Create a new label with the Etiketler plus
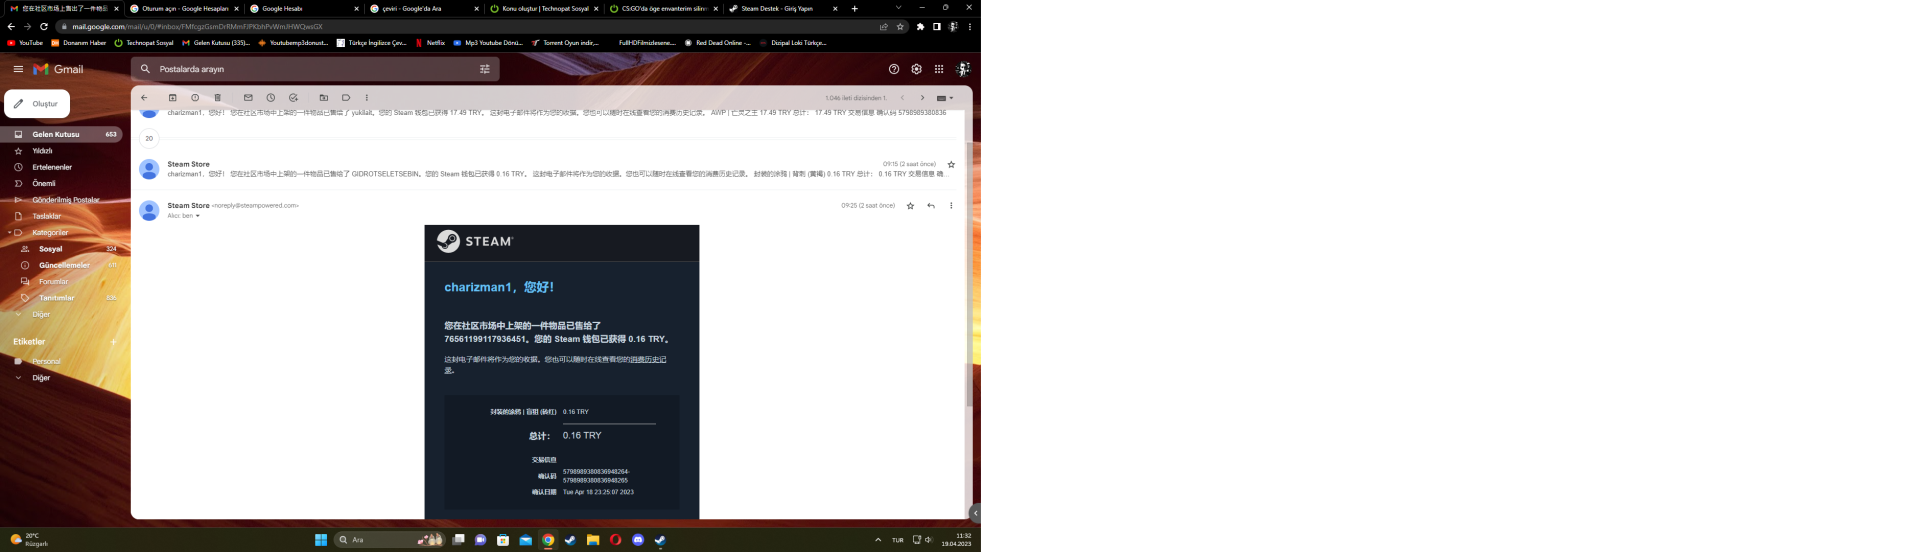The height and width of the screenshot is (552, 1920). pyautogui.click(x=113, y=342)
